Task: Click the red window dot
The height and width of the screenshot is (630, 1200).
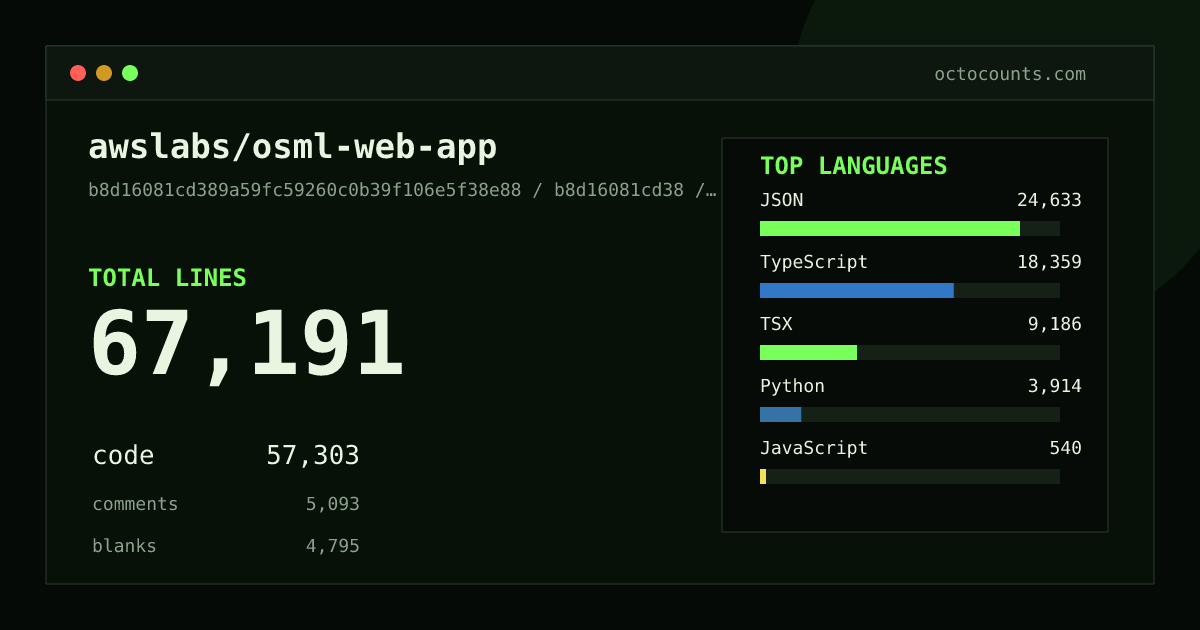Action: [x=78, y=73]
